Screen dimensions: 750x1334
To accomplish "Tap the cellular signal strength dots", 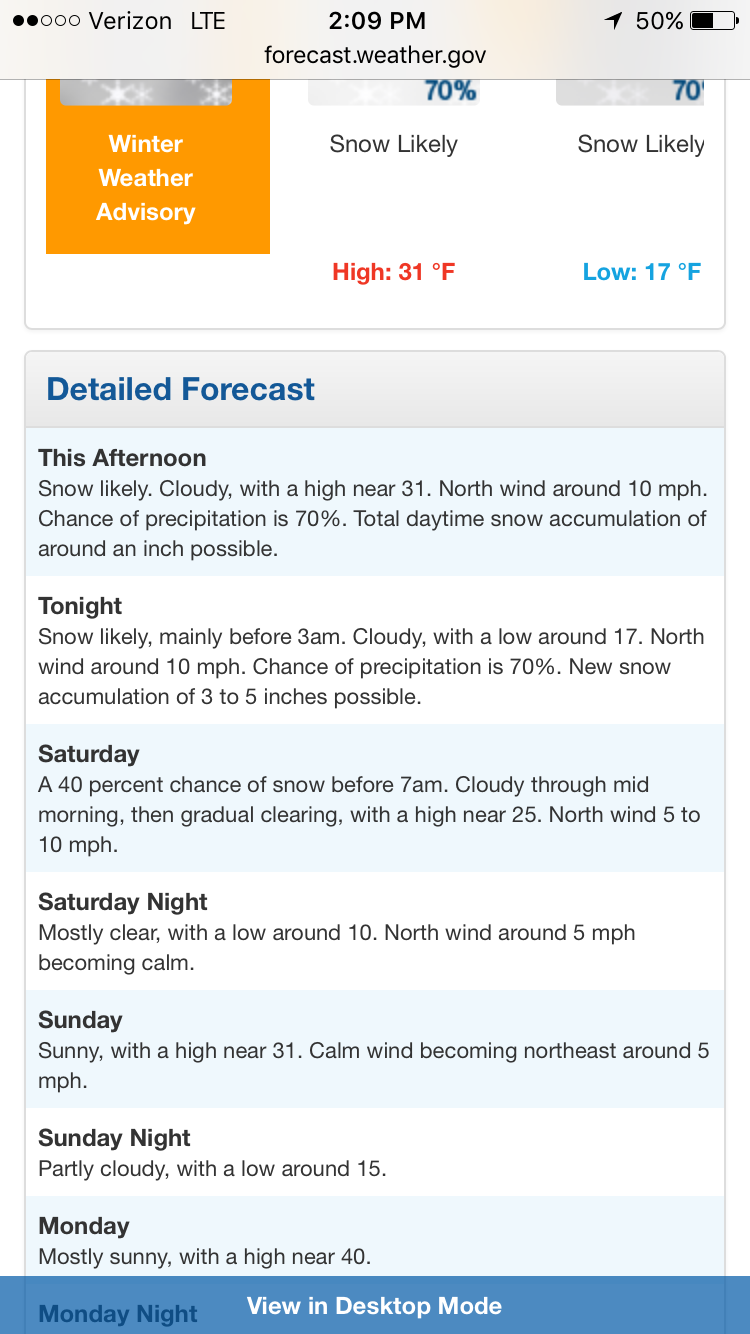I will (x=46, y=21).
